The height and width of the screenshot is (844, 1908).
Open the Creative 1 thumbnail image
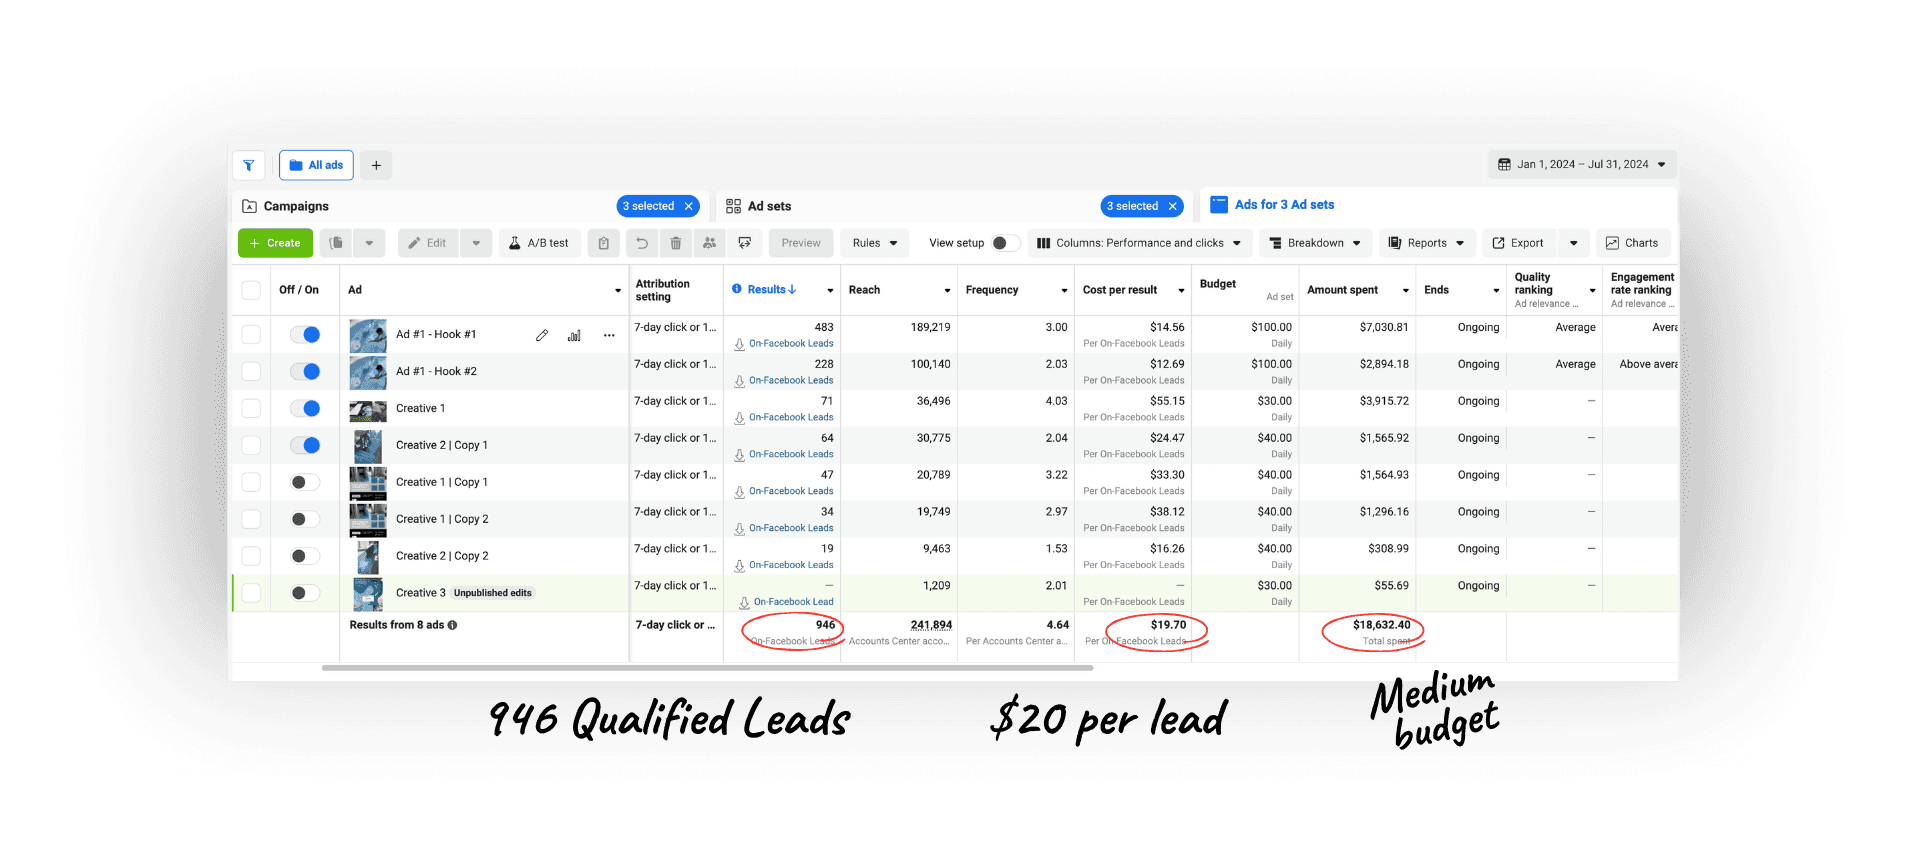tap(368, 410)
